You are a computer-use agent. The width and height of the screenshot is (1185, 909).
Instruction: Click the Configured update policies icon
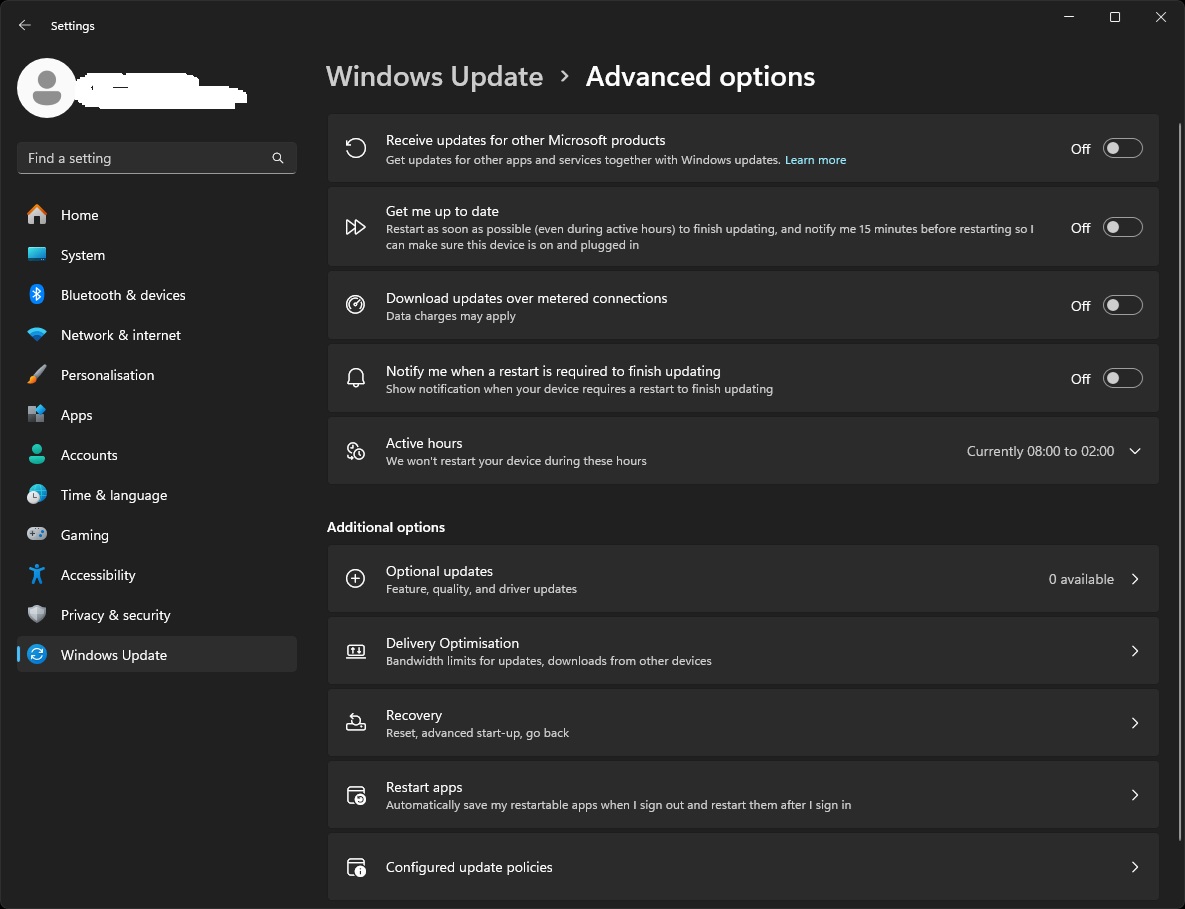point(356,867)
